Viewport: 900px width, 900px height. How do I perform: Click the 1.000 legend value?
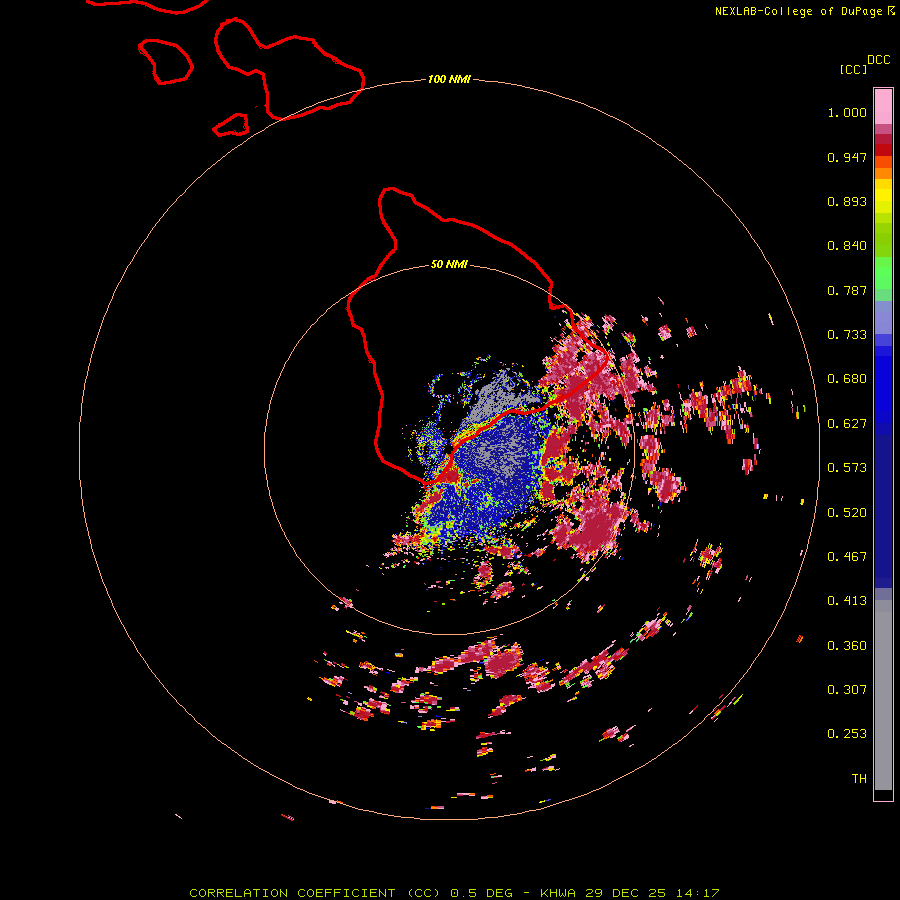847,112
